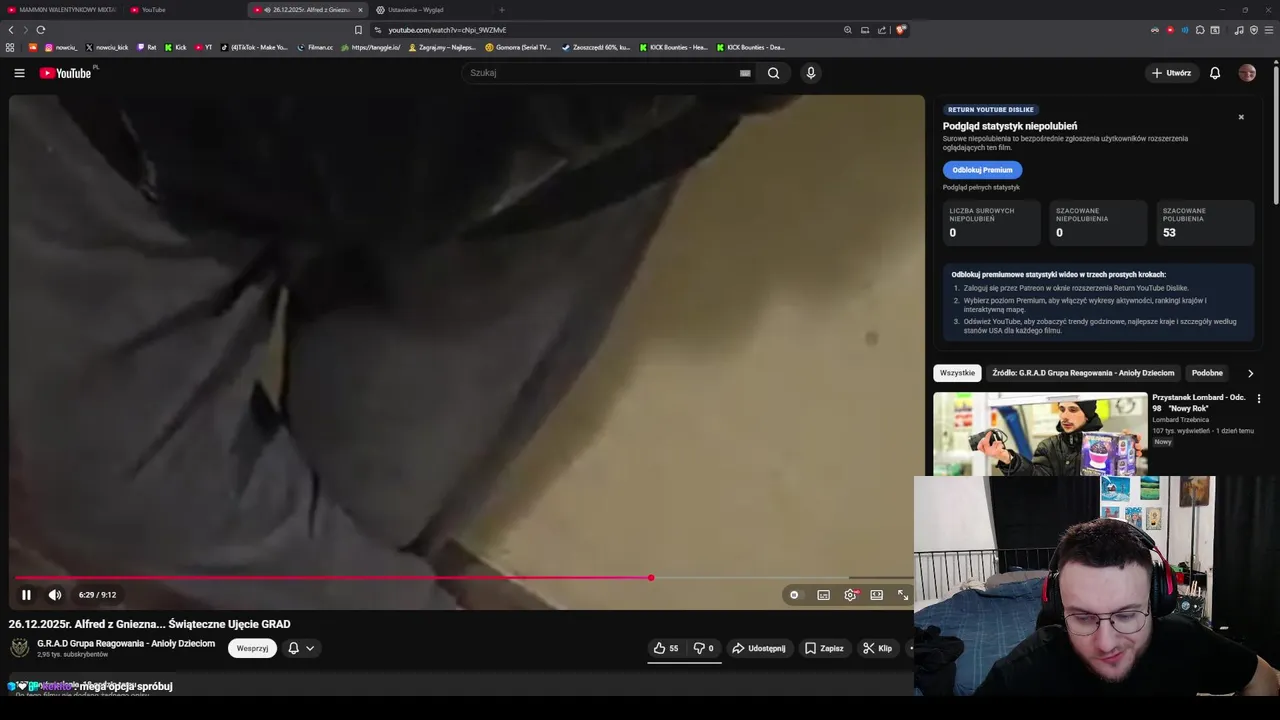The width and height of the screenshot is (1280, 720).
Task: Open Gomorra (Serial TV) bookmark
Action: [x=518, y=47]
